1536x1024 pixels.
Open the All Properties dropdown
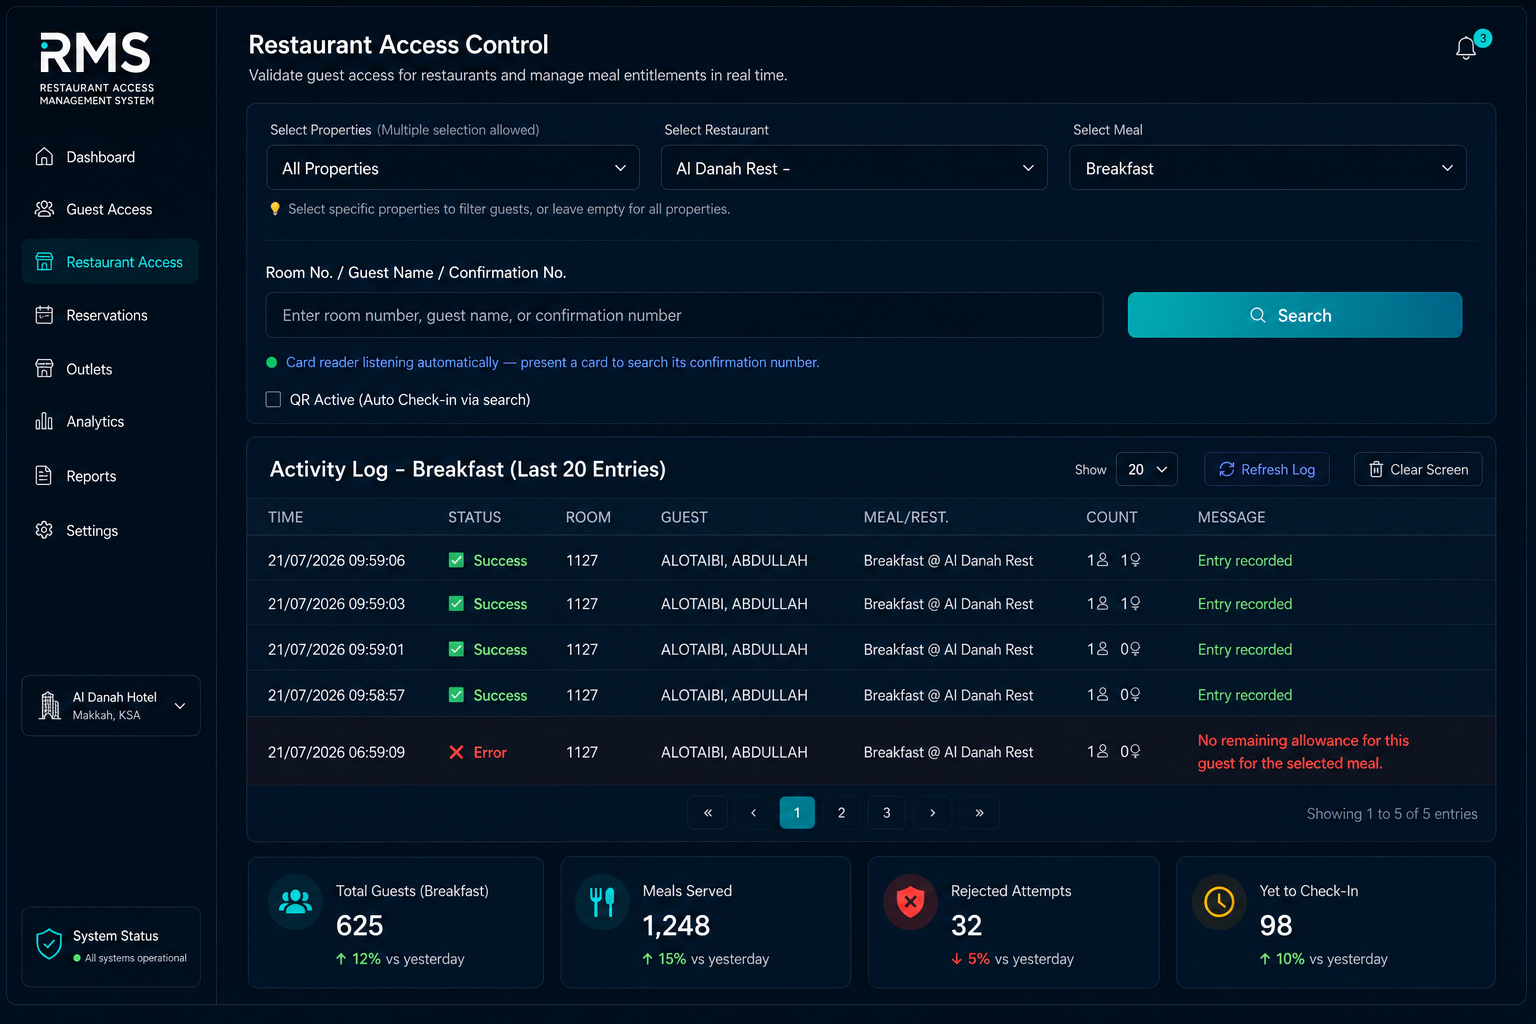click(x=453, y=168)
